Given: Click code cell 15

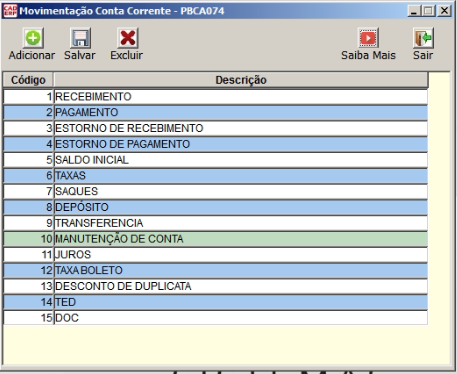Looking at the screenshot, I should click(28, 318).
